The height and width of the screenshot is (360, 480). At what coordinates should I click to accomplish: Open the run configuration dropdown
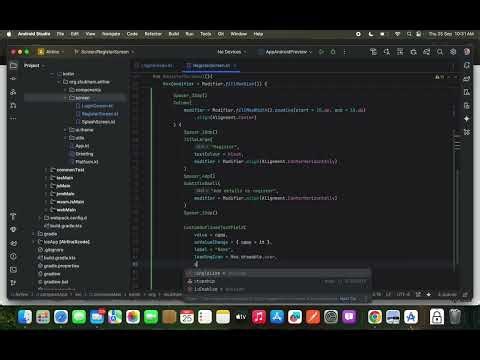click(x=286, y=52)
